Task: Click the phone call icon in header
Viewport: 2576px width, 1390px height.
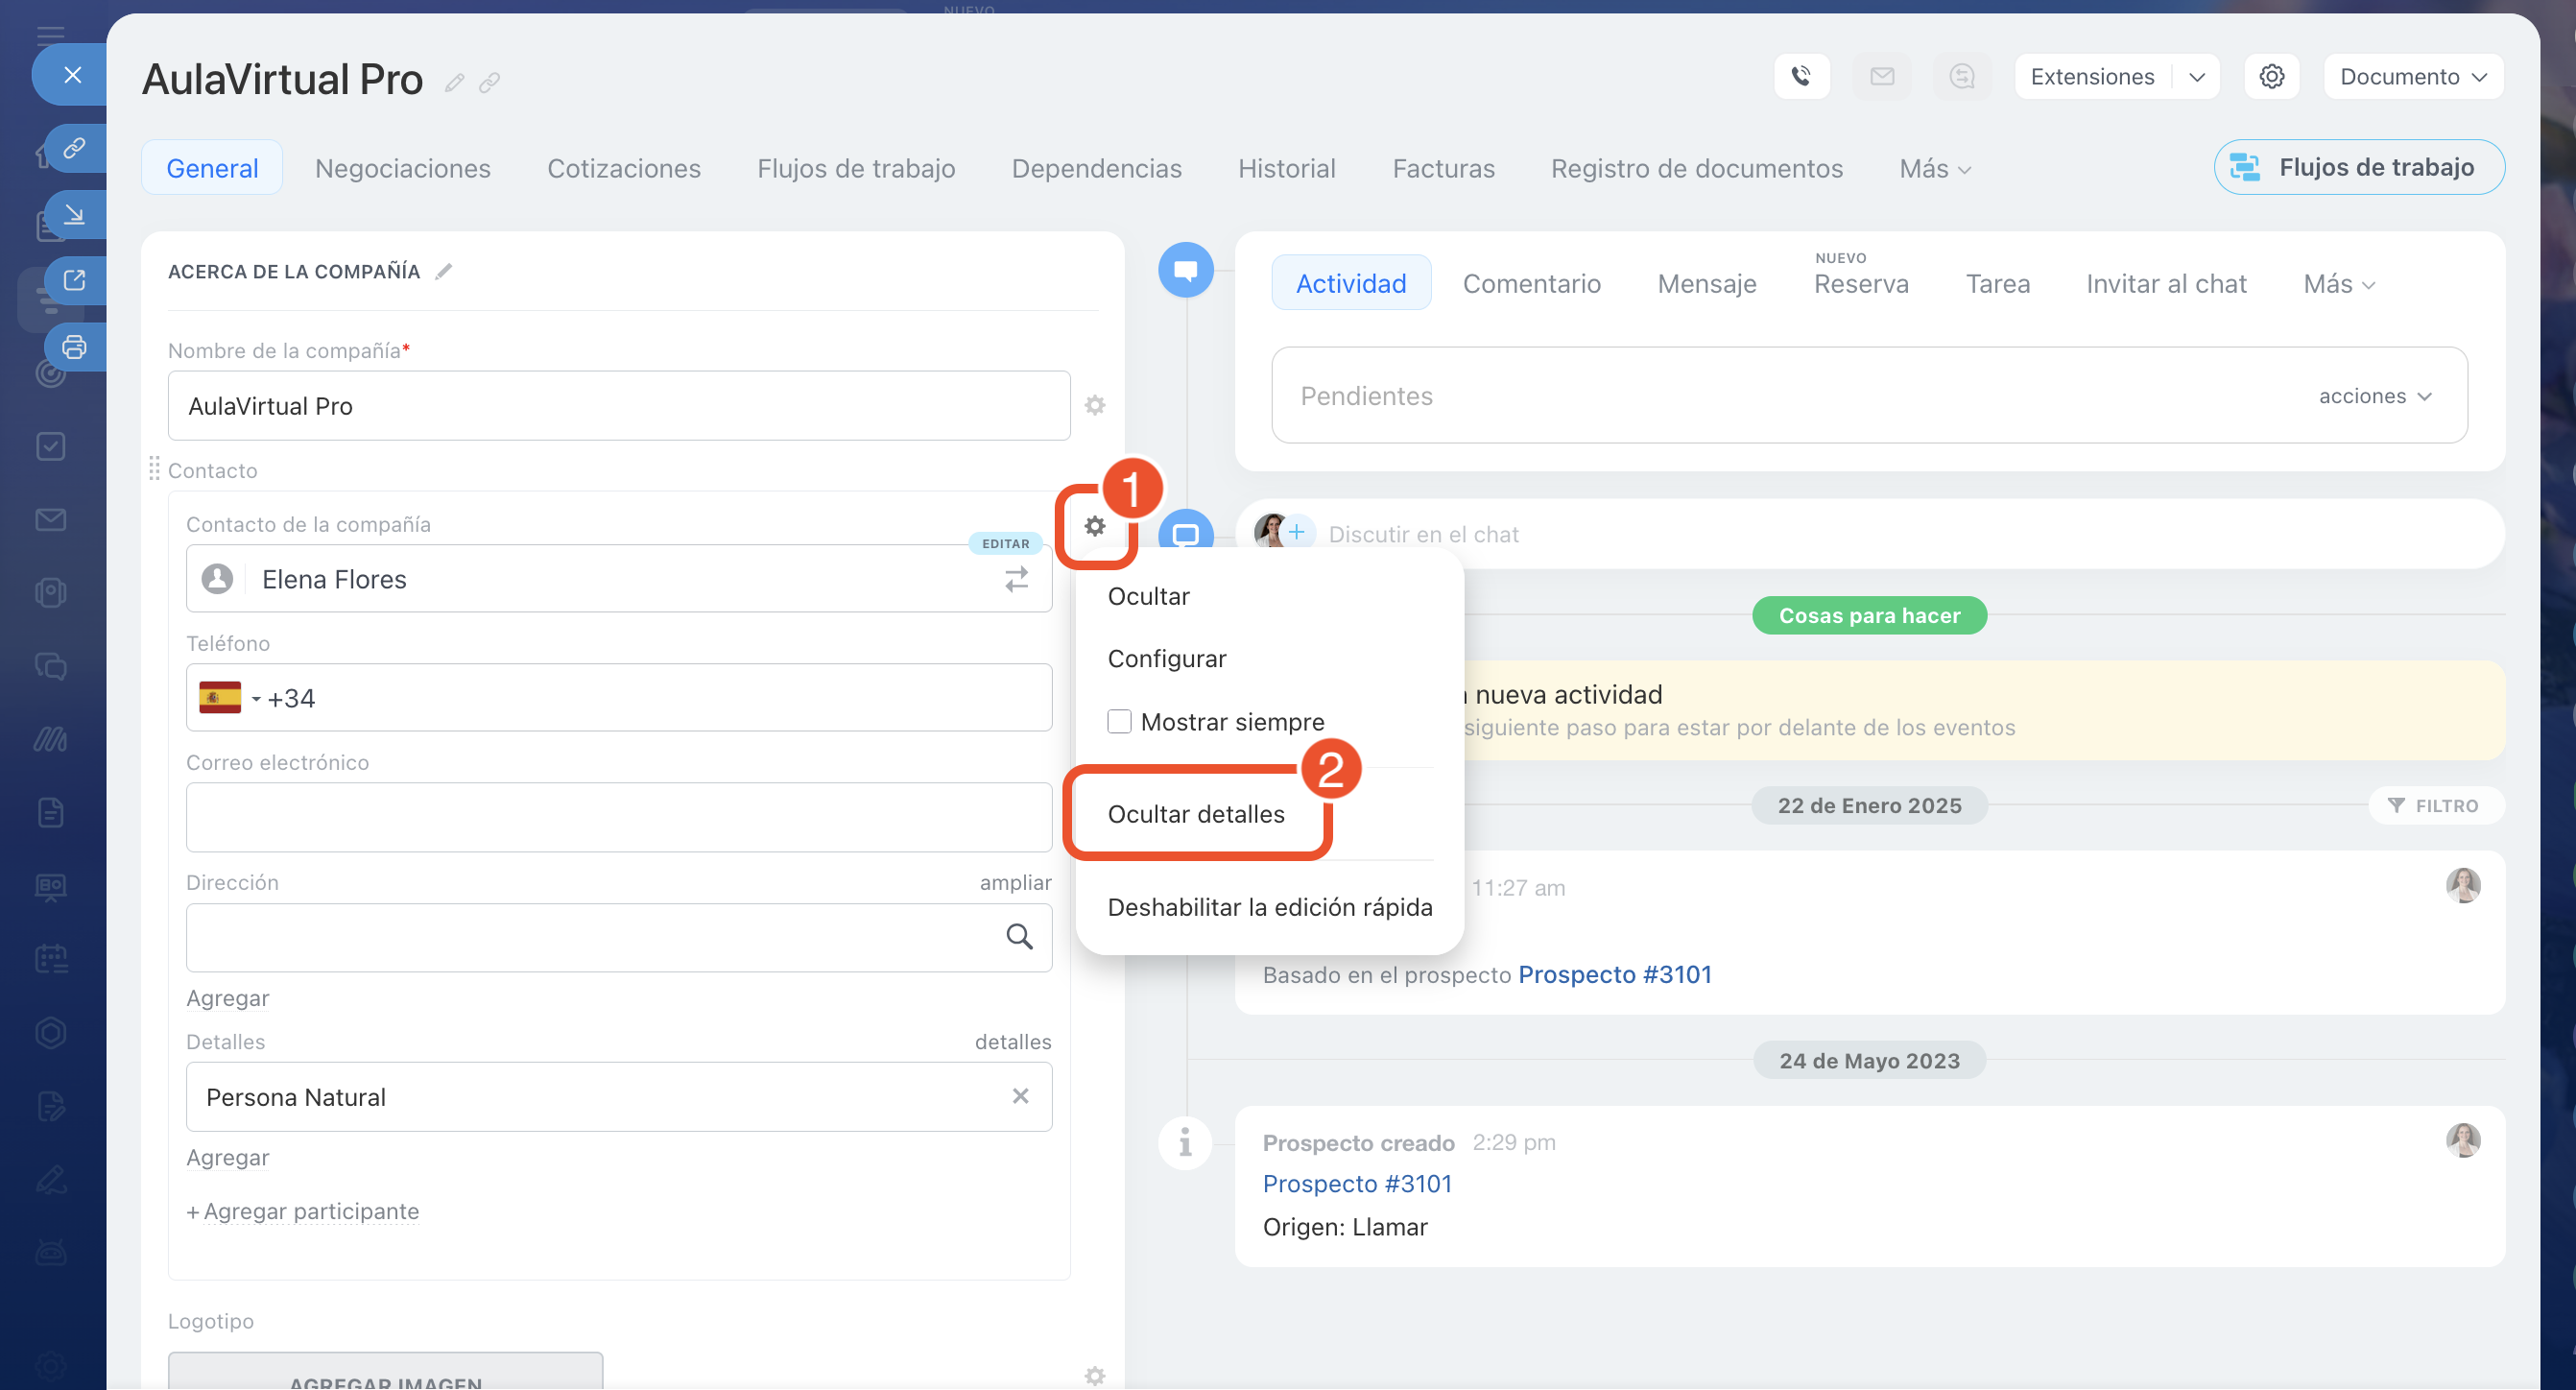Action: click(1801, 76)
